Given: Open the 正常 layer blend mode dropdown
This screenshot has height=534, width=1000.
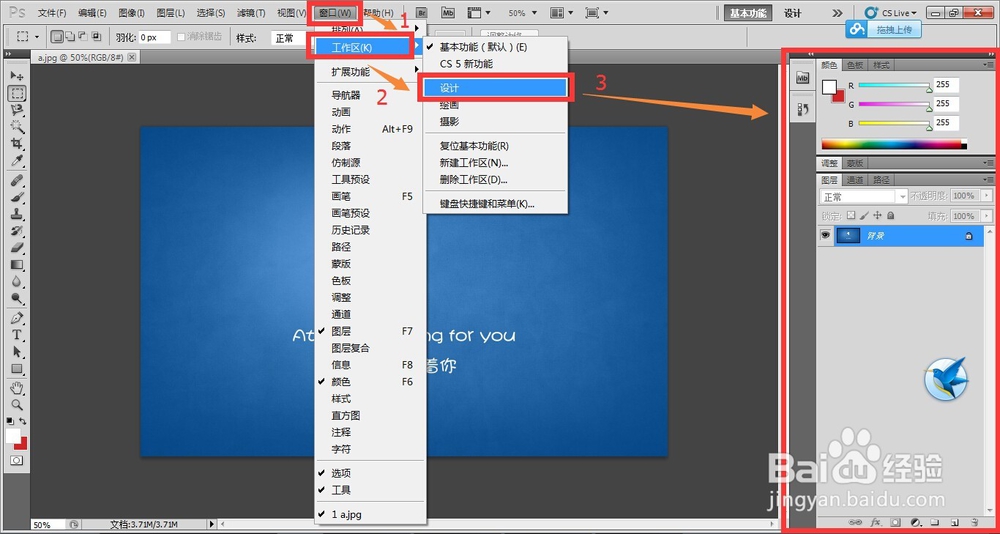Looking at the screenshot, I should click(864, 197).
